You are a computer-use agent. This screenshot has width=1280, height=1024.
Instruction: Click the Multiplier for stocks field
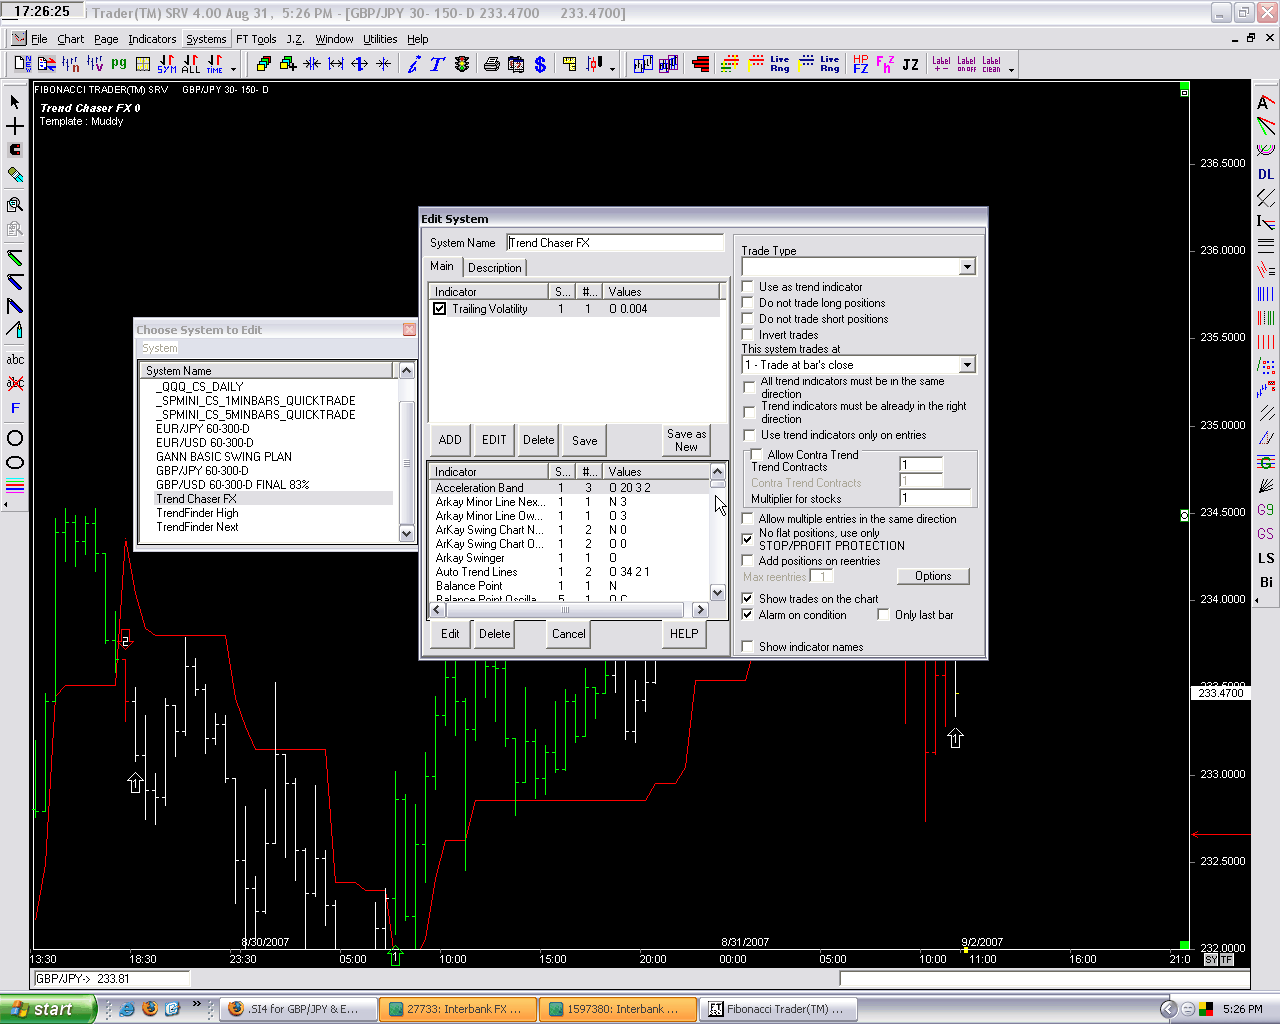tap(935, 498)
